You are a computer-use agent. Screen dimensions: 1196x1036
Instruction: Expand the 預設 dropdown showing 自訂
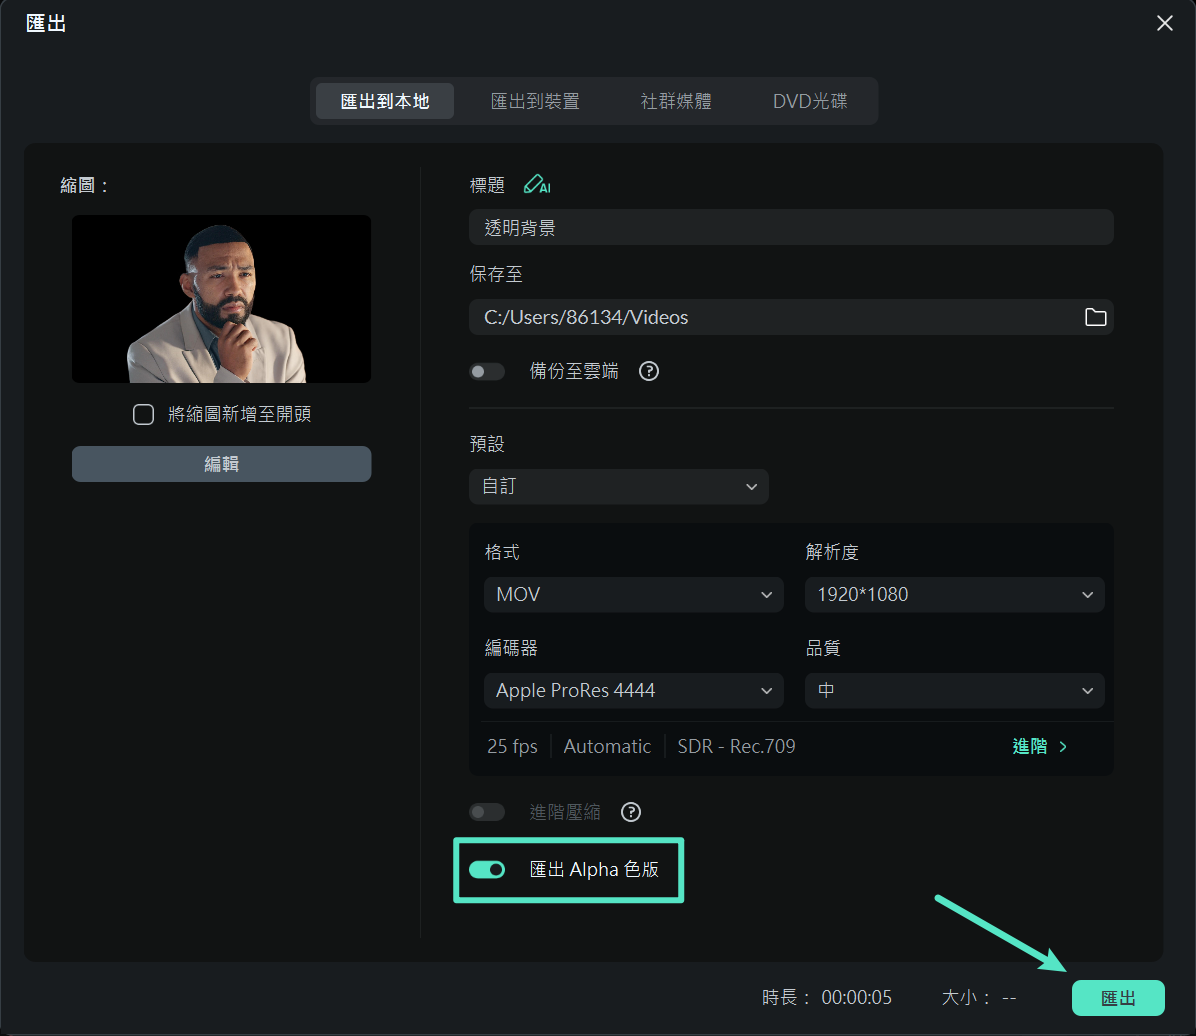click(618, 487)
